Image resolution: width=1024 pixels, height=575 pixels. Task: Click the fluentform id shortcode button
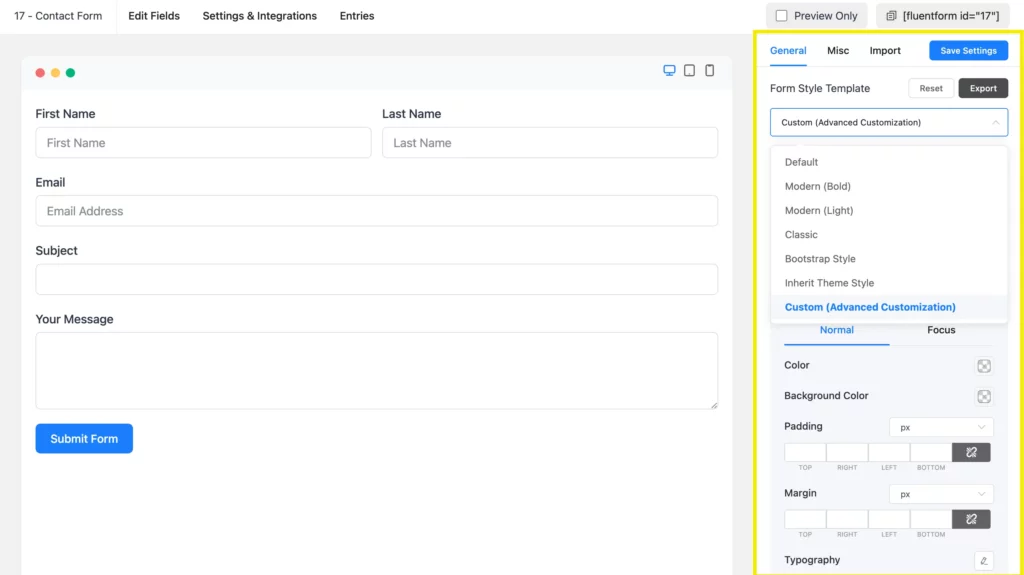tap(942, 16)
